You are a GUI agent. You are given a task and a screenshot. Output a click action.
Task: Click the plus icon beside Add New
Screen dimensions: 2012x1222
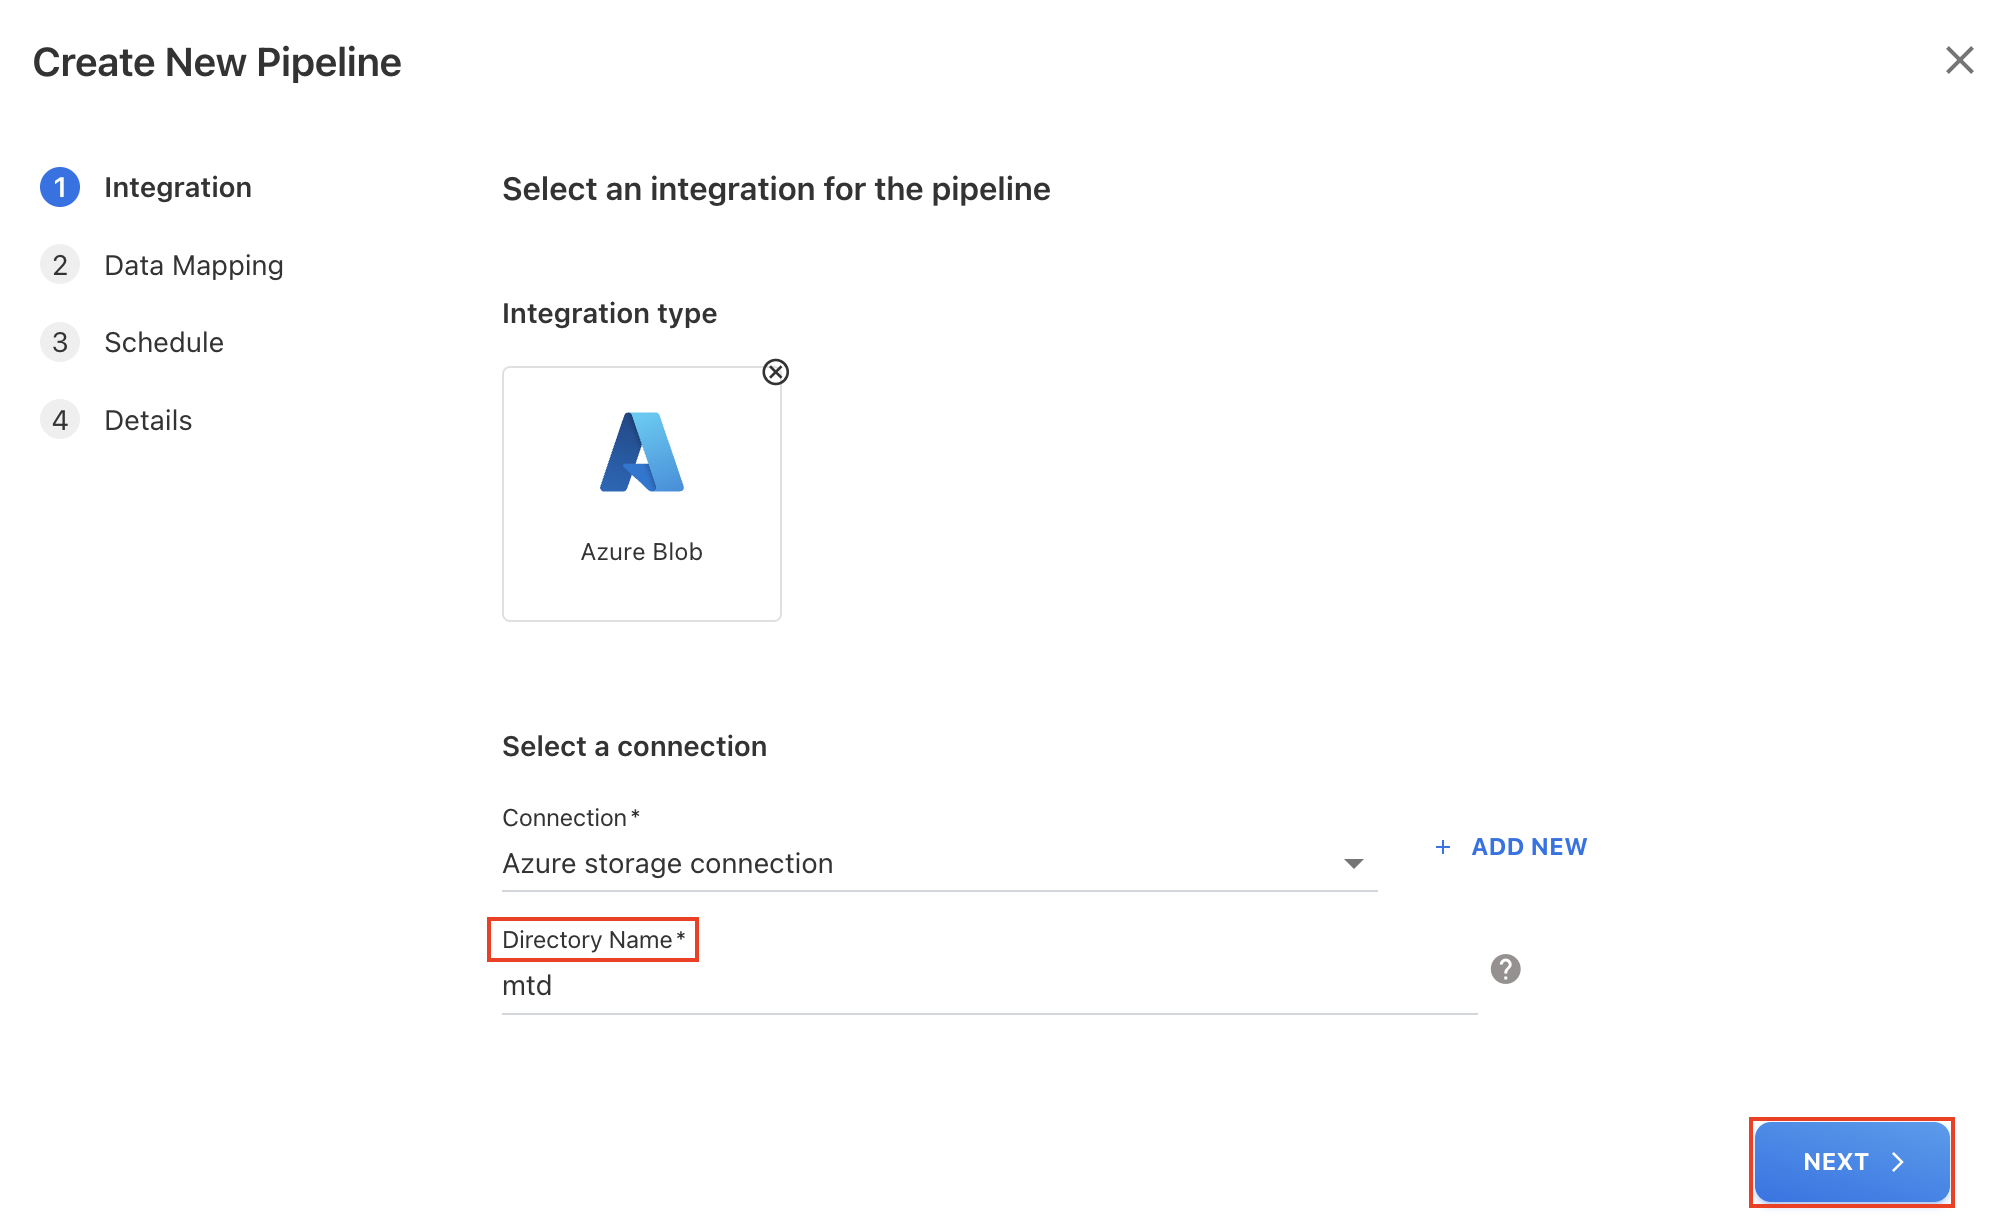[x=1443, y=847]
